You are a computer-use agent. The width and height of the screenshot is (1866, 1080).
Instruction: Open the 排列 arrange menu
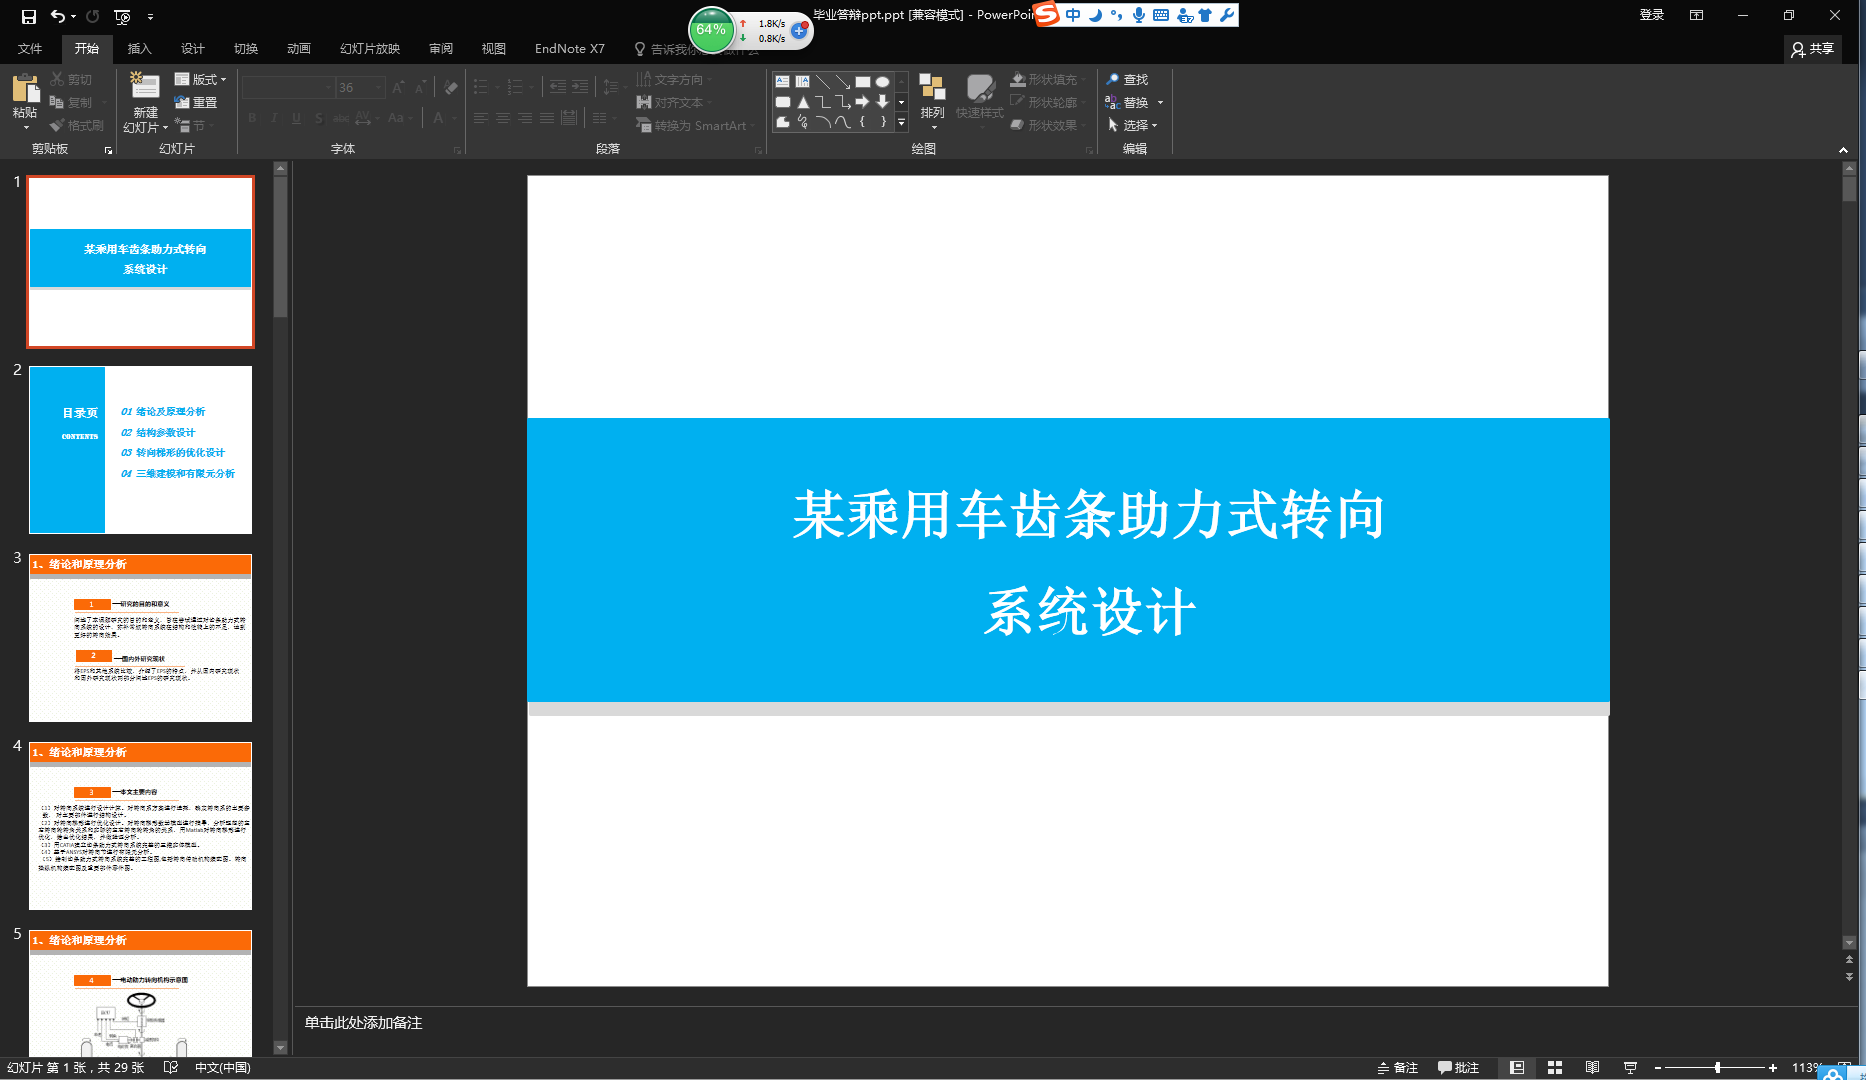(932, 102)
